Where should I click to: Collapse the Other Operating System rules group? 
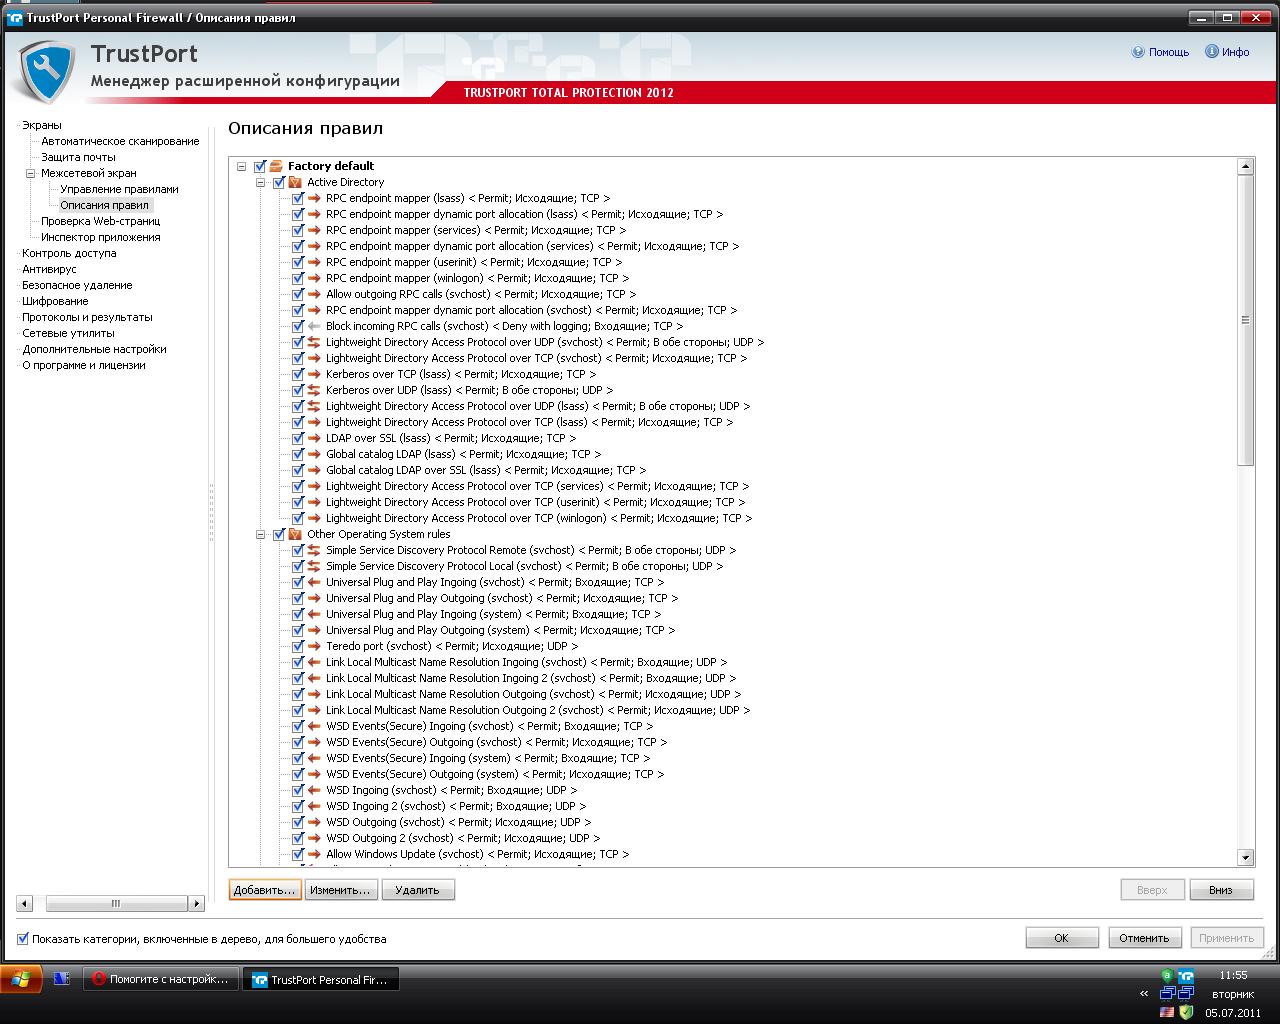coord(260,534)
